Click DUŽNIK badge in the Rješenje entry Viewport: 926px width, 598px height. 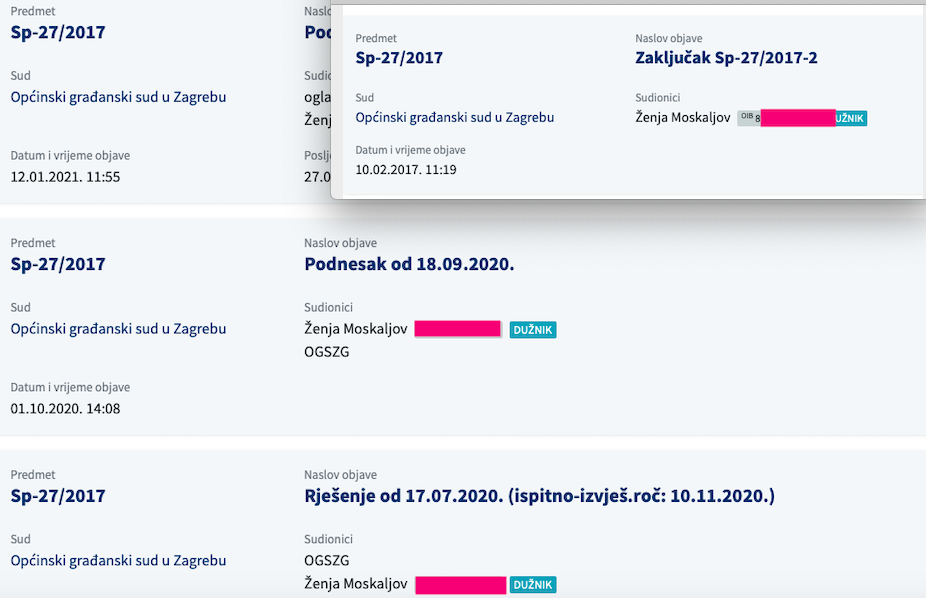[x=533, y=584]
